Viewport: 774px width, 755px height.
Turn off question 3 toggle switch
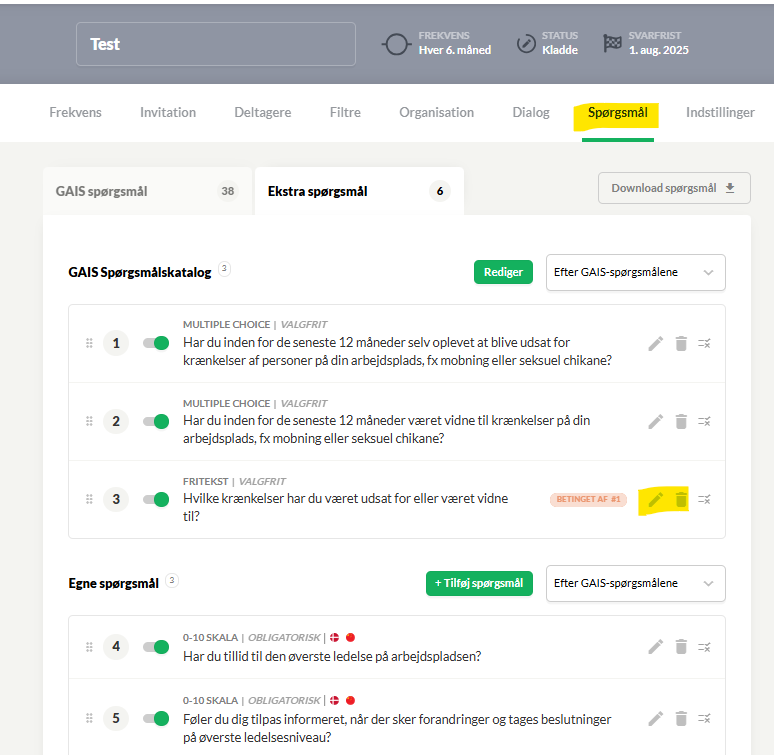pos(156,499)
